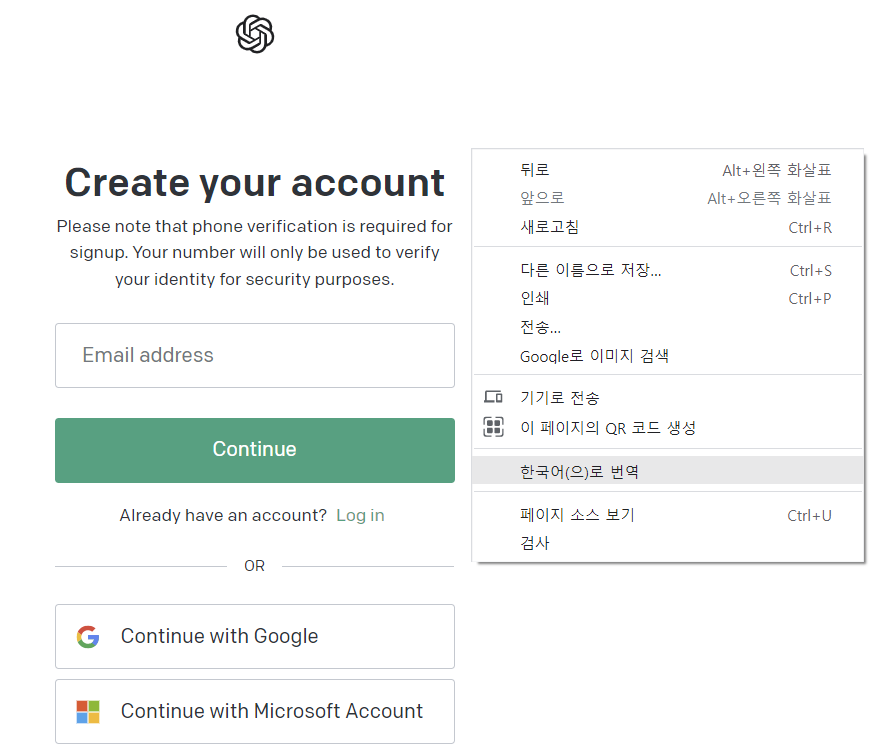Click the Google G icon
Screen dimensions: 881x754
88,636
